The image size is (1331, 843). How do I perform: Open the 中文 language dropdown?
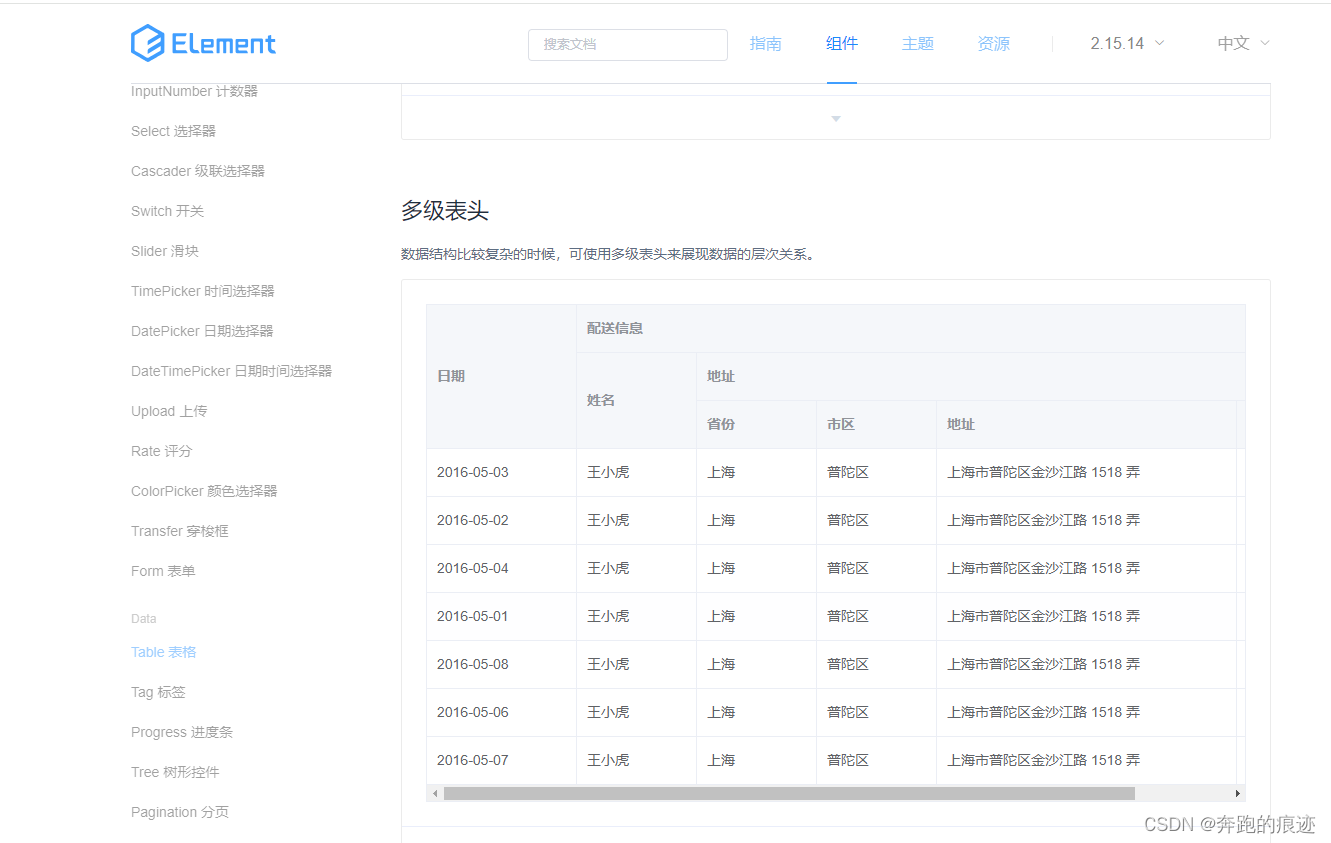coord(1243,43)
